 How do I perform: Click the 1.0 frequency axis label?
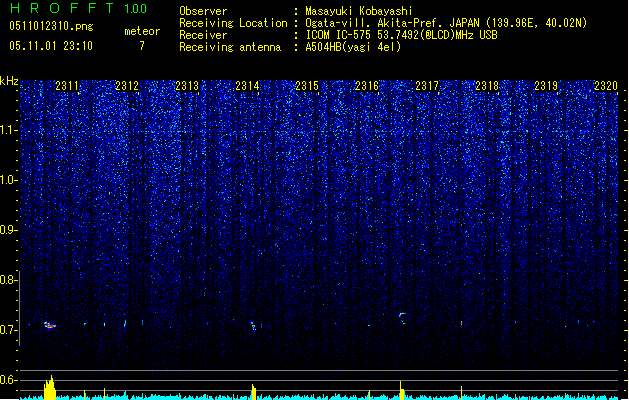point(8,180)
